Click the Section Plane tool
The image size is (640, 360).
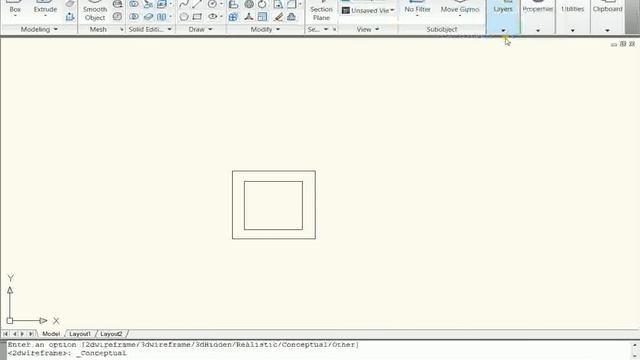tap(321, 11)
